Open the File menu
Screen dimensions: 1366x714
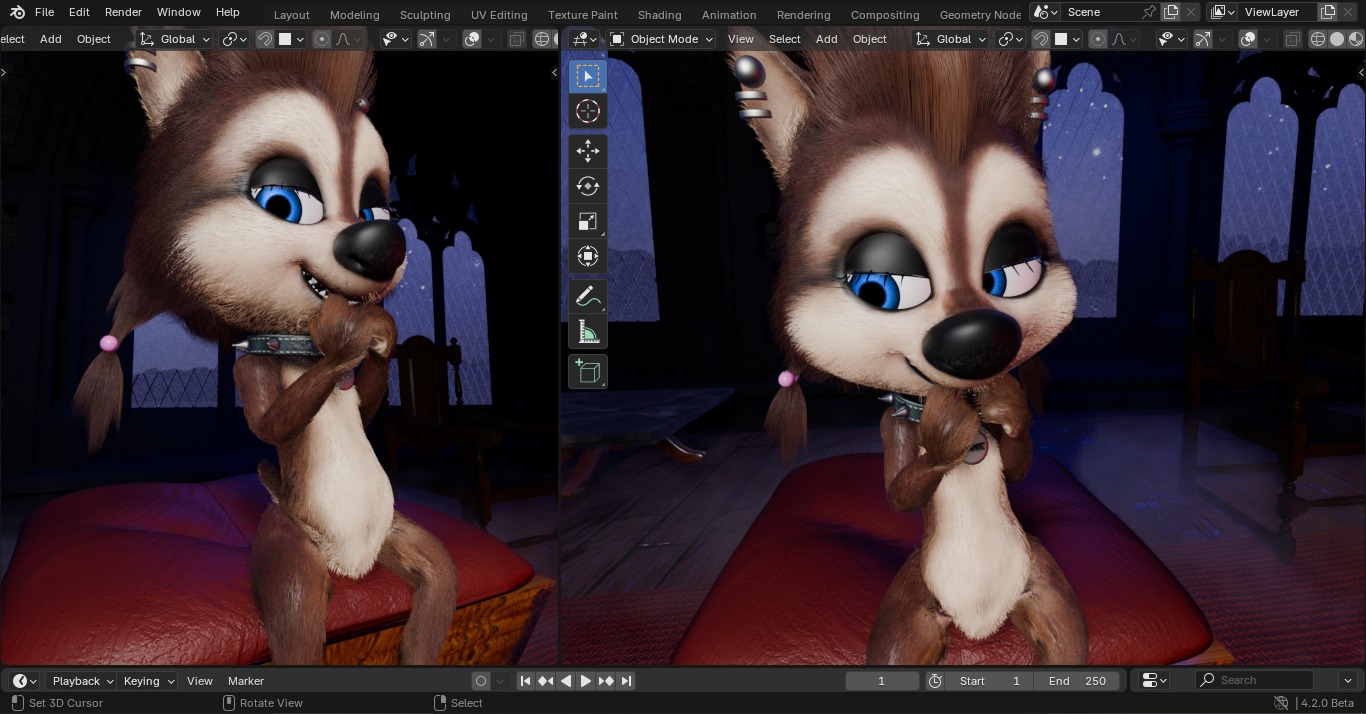44,12
